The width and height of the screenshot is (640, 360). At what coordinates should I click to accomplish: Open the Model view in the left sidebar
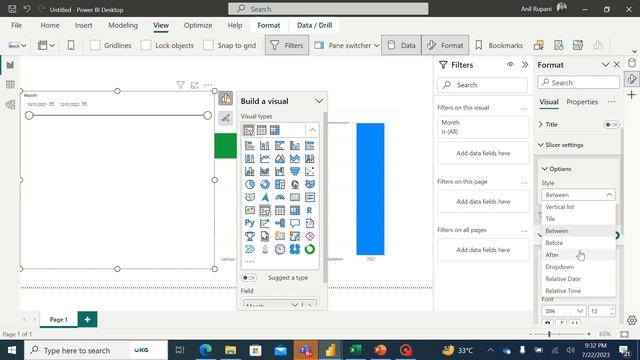(x=10, y=104)
